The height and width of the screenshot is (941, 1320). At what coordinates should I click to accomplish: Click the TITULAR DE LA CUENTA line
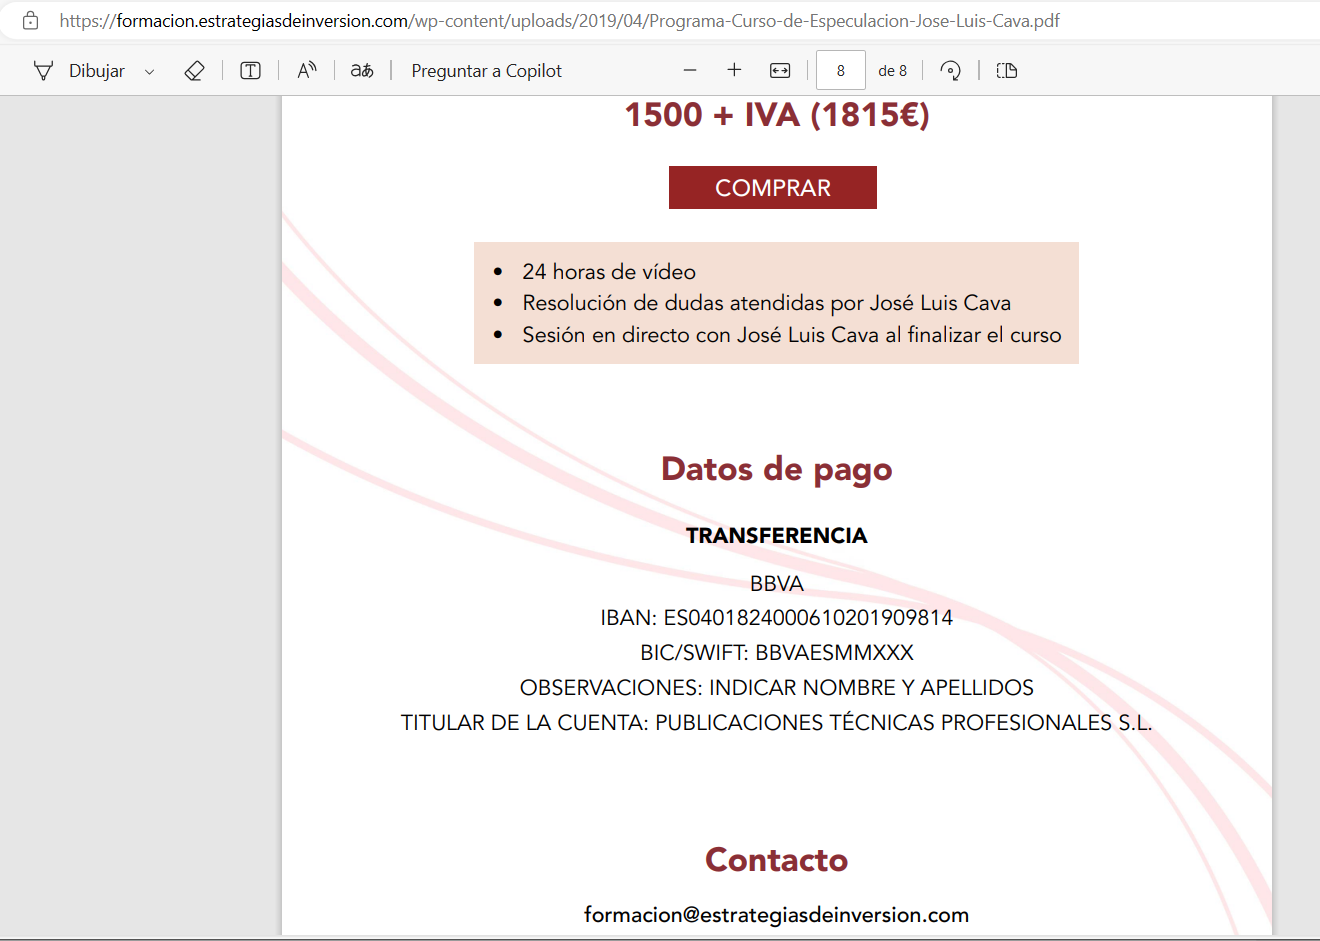tap(777, 723)
